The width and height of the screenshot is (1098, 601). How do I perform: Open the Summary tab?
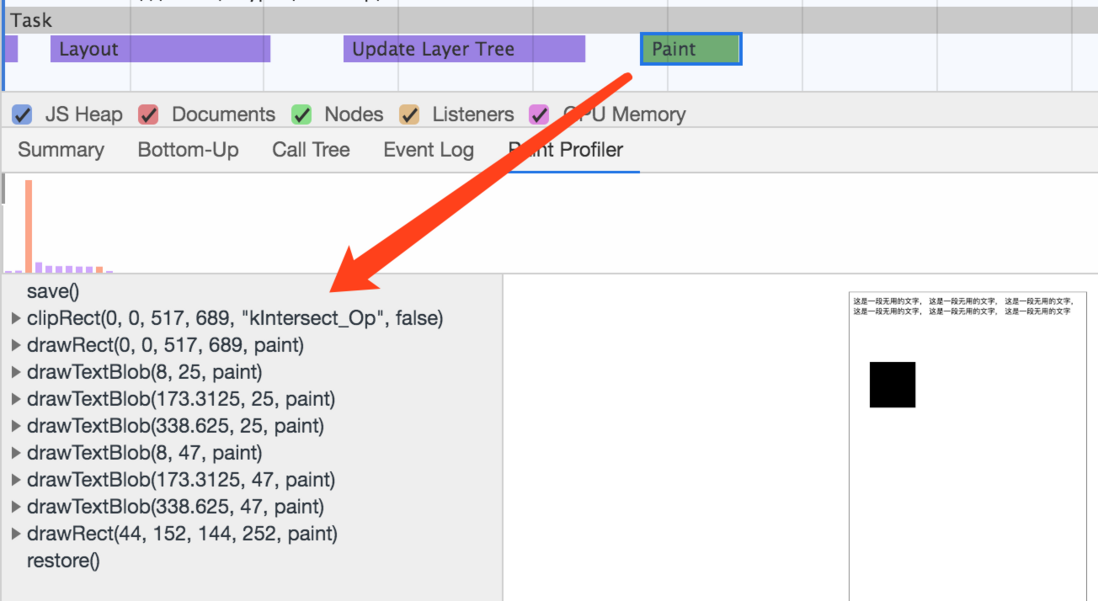pos(61,150)
